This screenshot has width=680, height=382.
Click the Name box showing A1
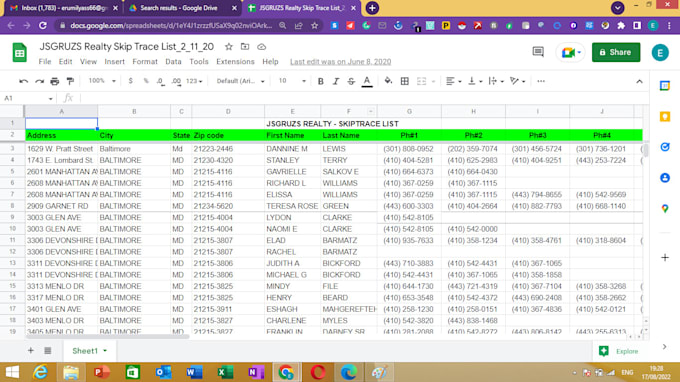(28, 98)
